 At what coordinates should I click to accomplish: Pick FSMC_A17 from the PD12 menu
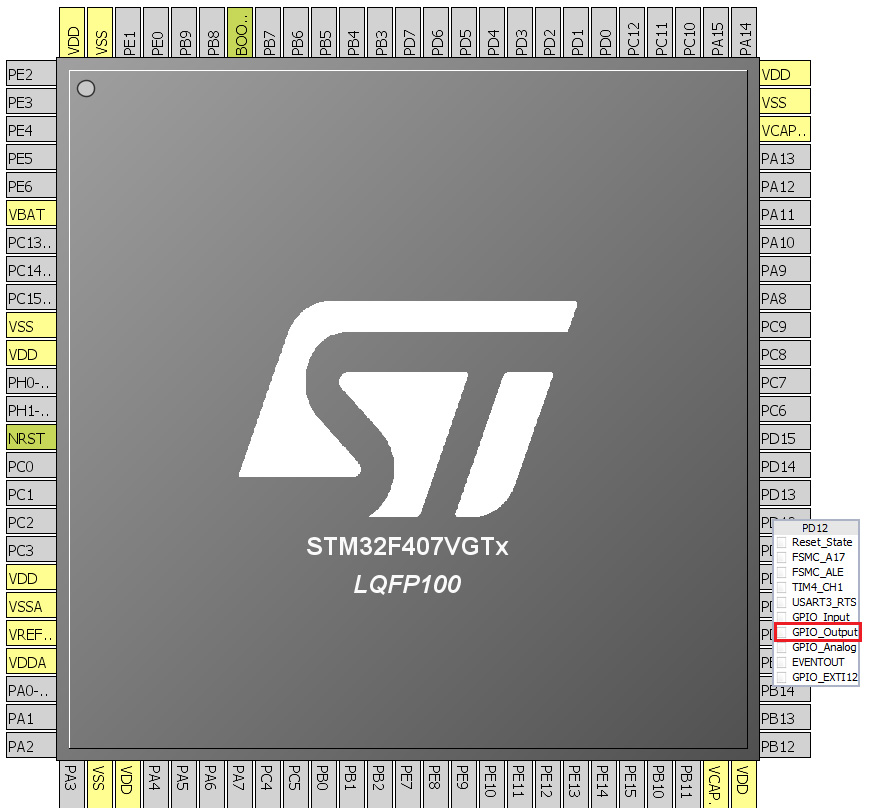(x=818, y=557)
